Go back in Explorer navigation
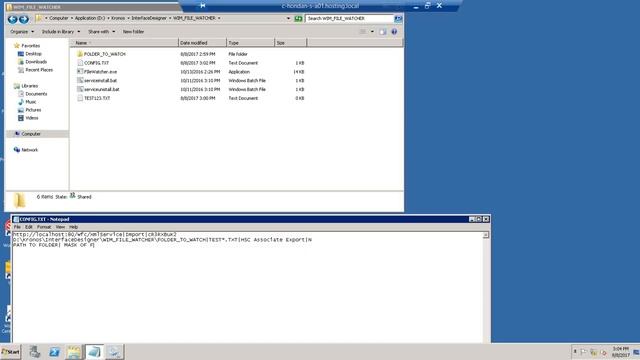This screenshot has width=640, height=360. point(12,19)
